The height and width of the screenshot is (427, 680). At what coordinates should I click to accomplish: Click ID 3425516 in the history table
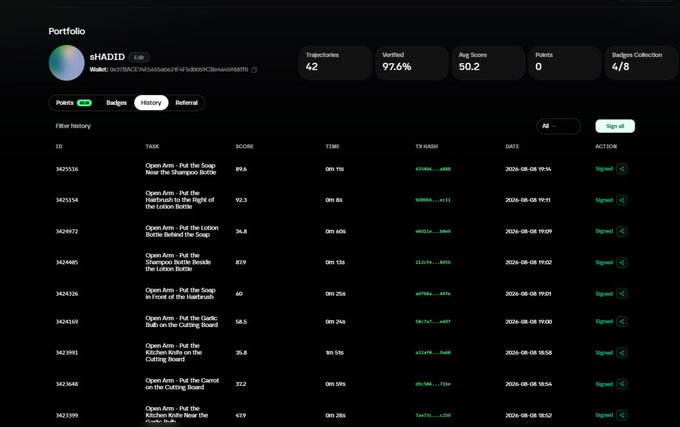67,169
